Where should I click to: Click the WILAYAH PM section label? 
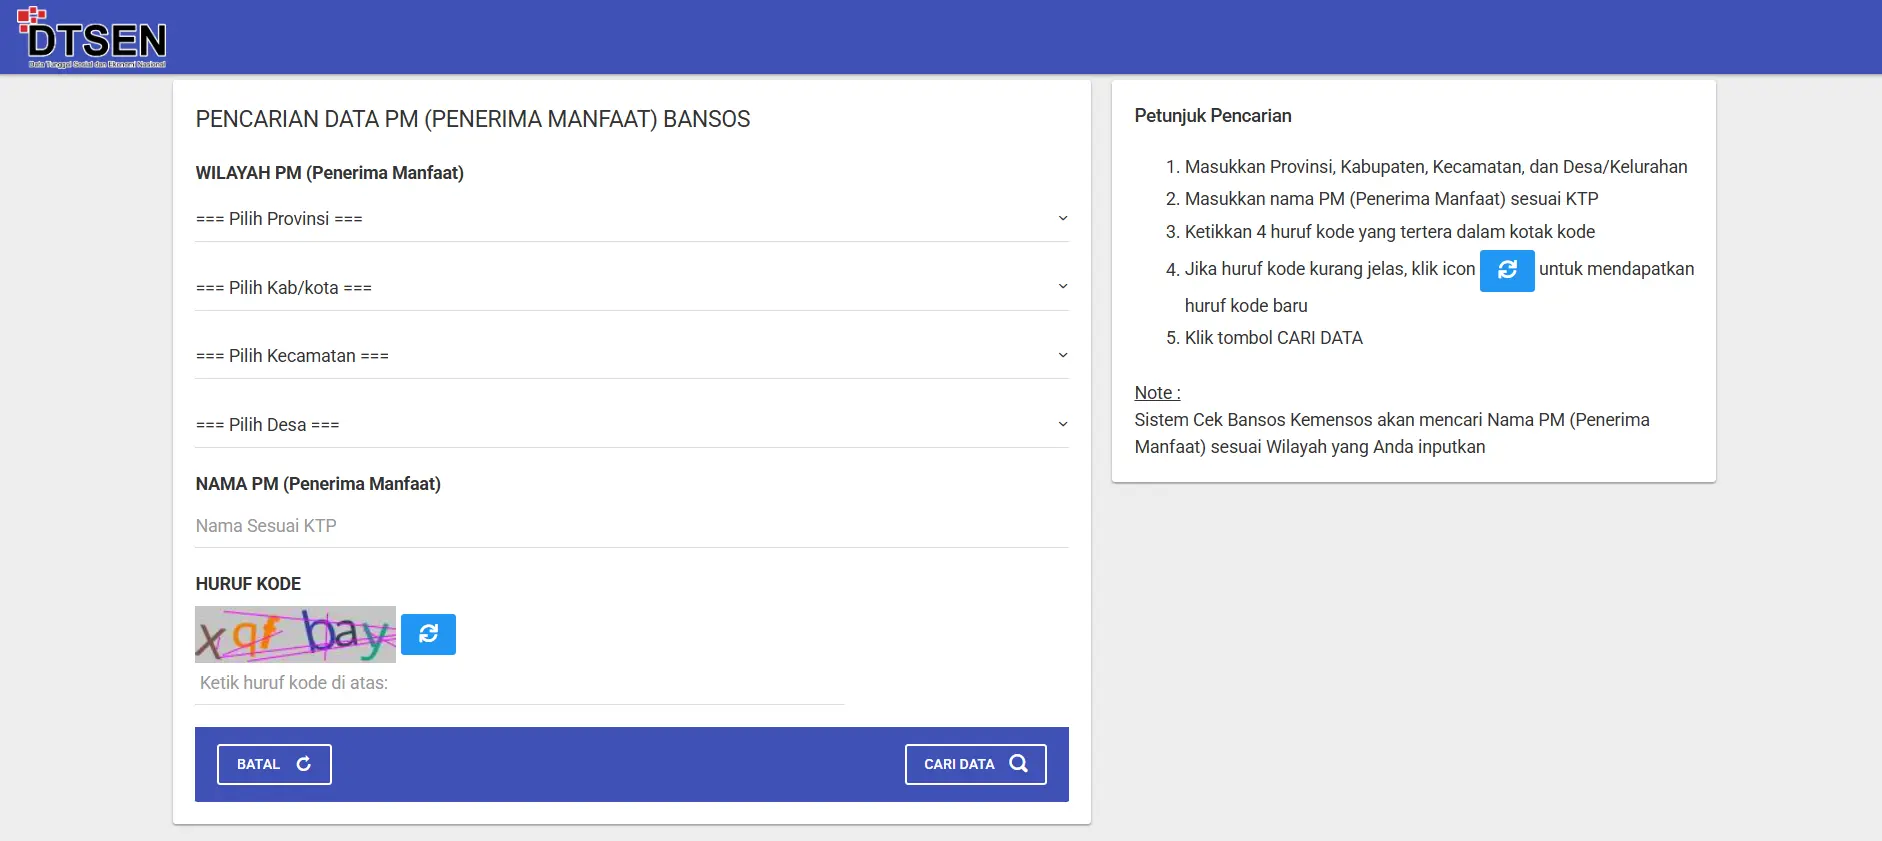[329, 173]
